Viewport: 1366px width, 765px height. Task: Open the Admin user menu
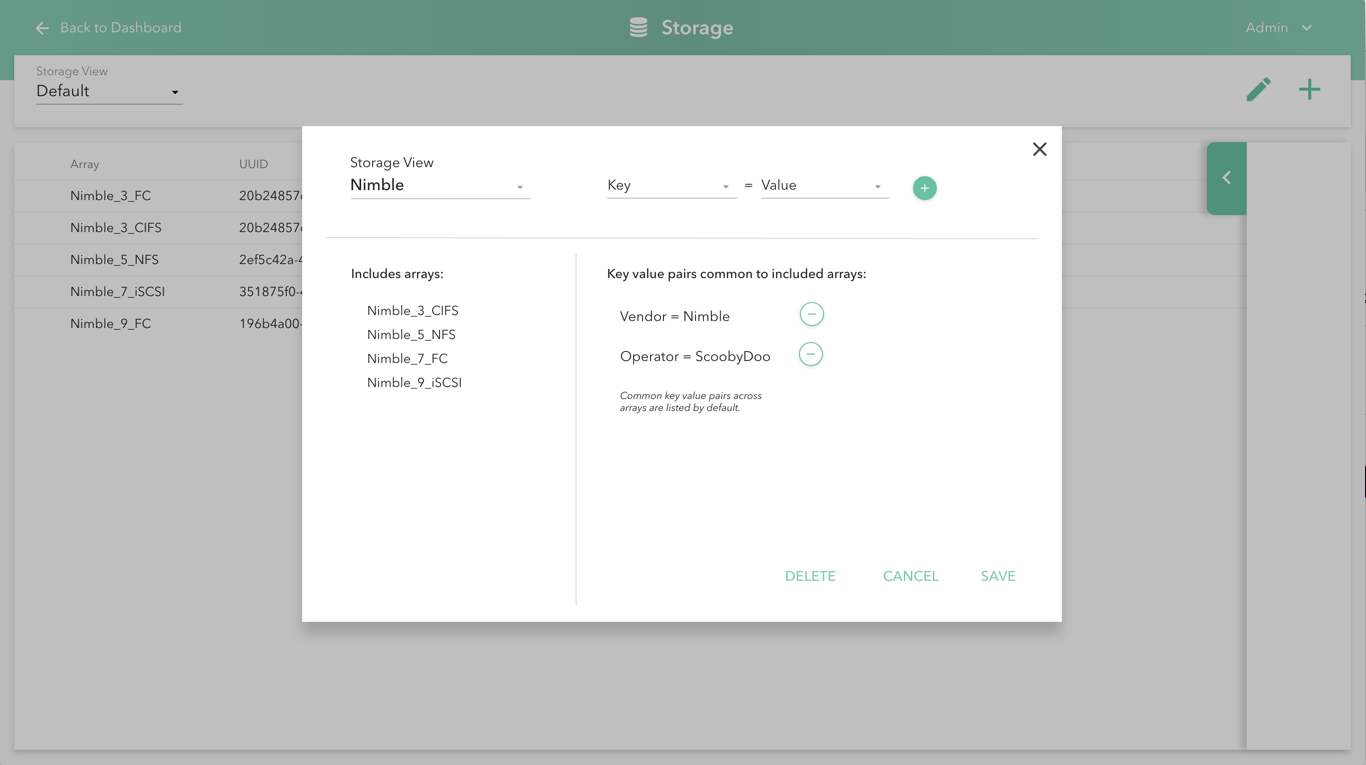pyautogui.click(x=1279, y=28)
